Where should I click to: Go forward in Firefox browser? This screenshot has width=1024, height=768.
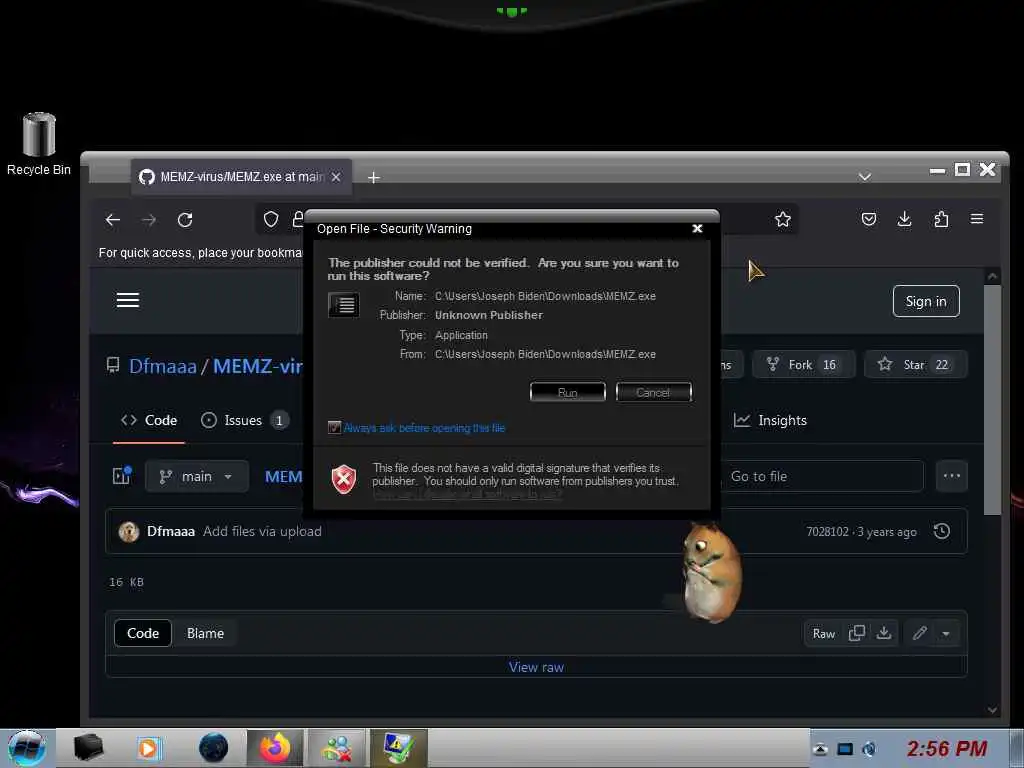(x=149, y=219)
